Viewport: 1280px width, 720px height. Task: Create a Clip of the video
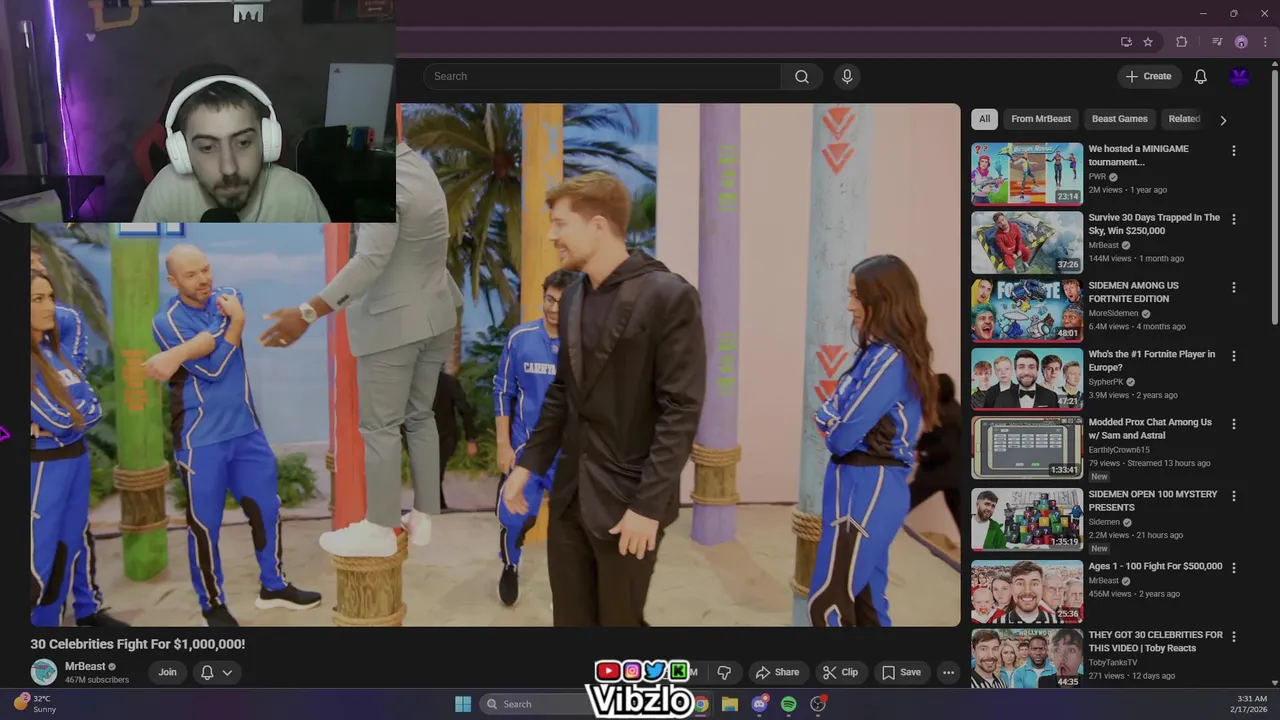point(840,672)
